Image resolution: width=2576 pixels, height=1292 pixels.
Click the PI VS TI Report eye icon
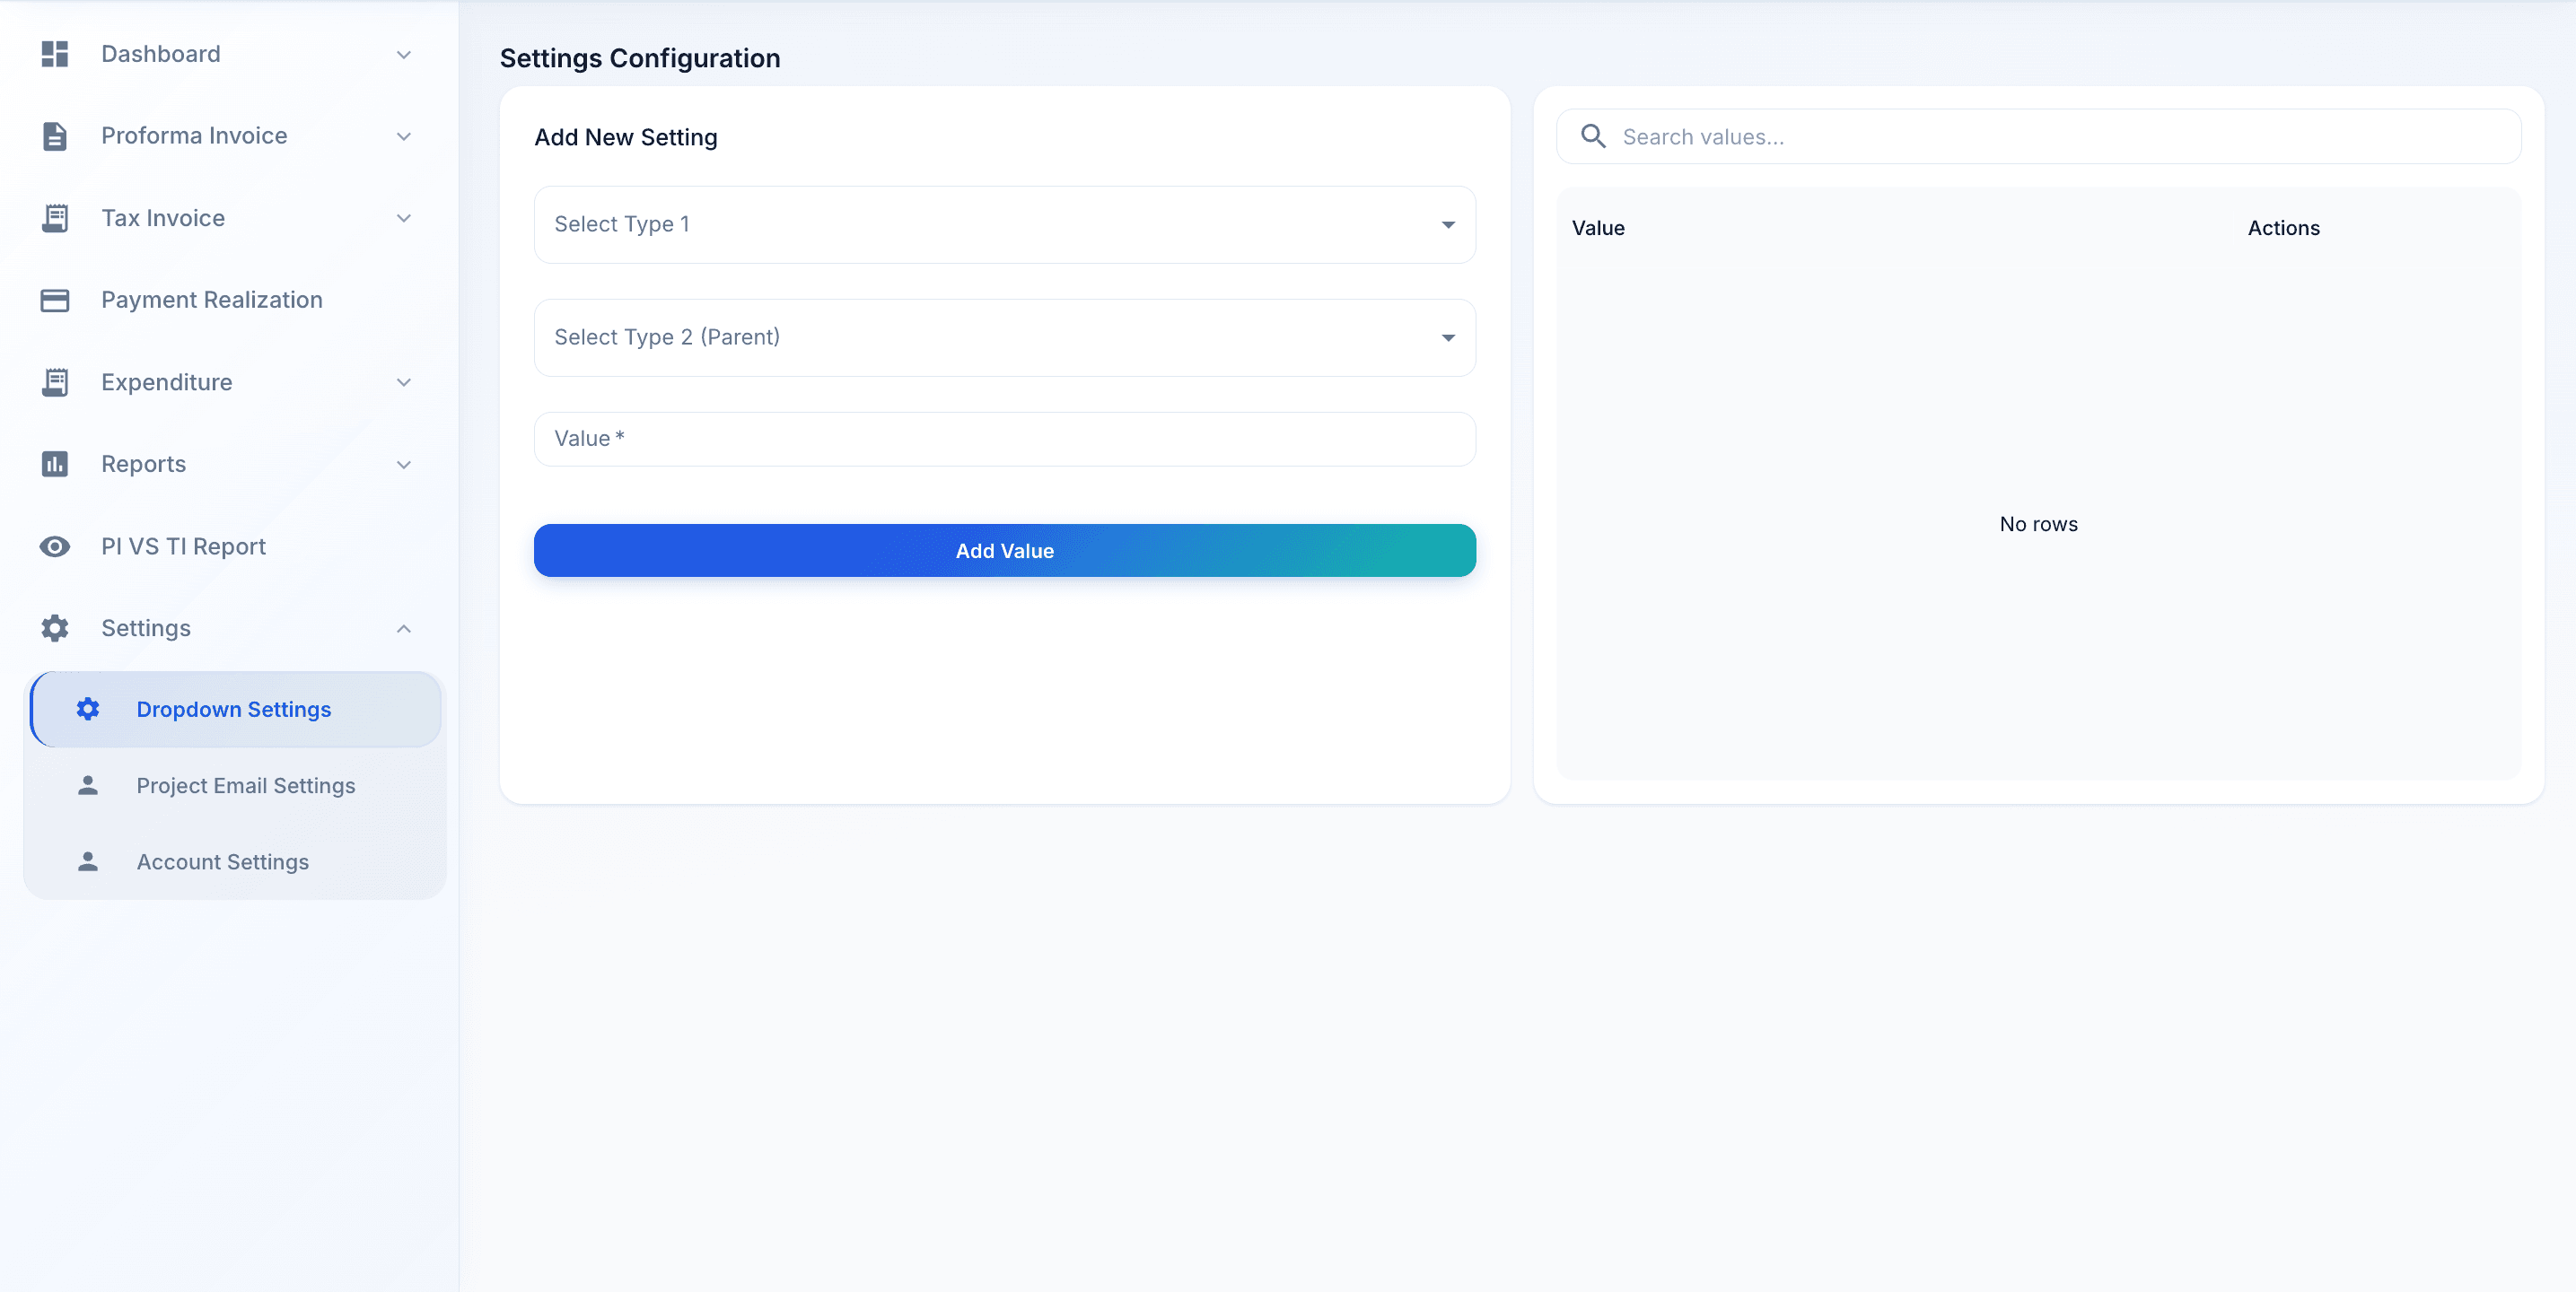point(55,546)
